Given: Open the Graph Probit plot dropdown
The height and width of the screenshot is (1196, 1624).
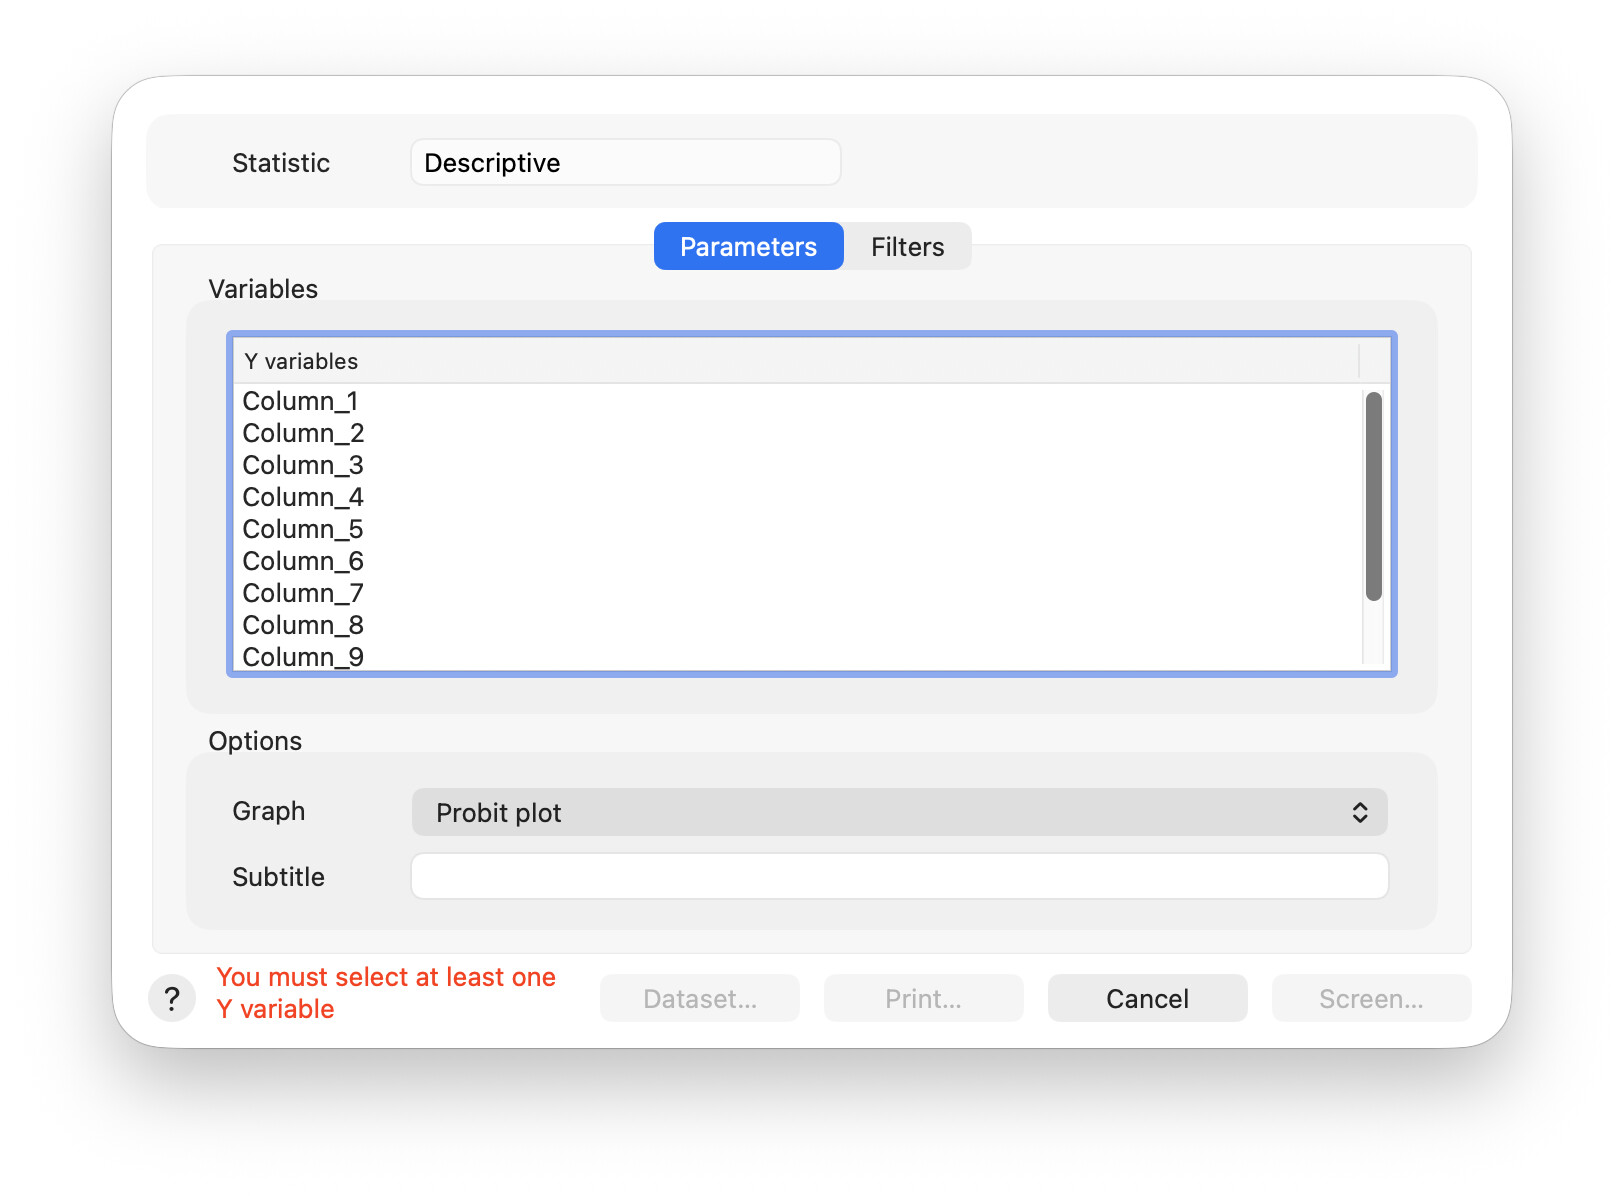Looking at the screenshot, I should pos(899,812).
